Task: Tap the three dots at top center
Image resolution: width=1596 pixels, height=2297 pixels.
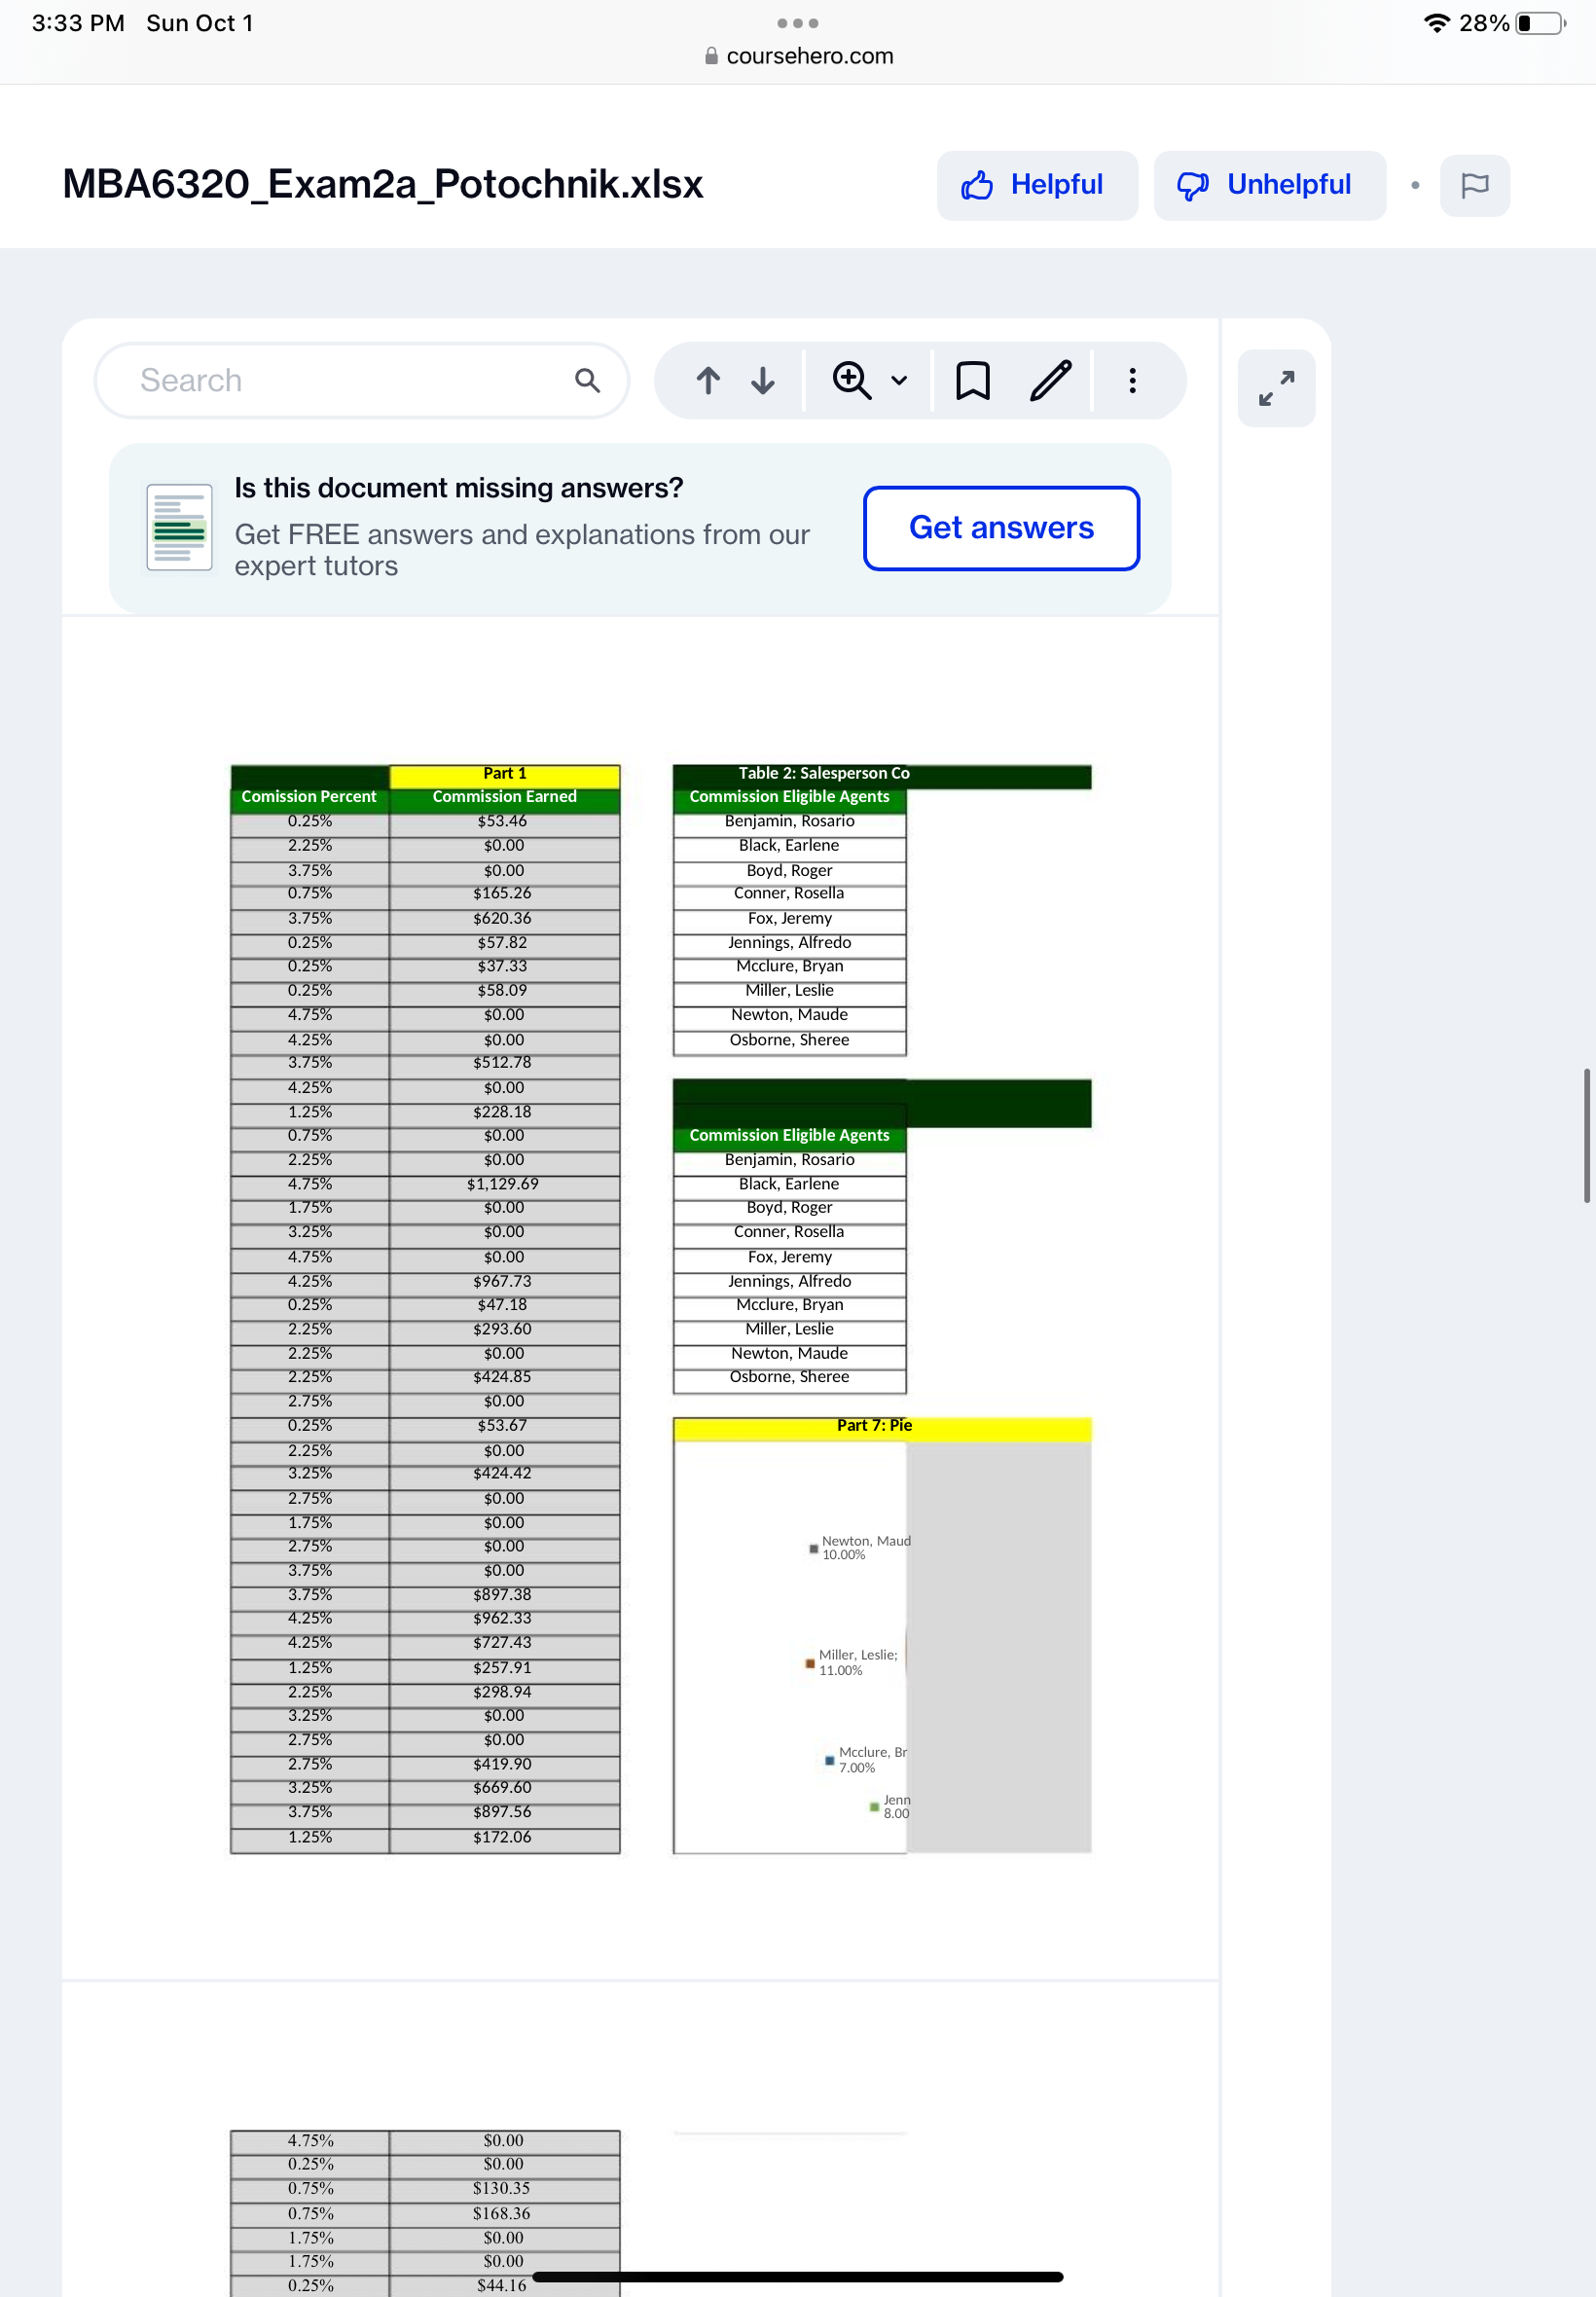Action: (798, 23)
